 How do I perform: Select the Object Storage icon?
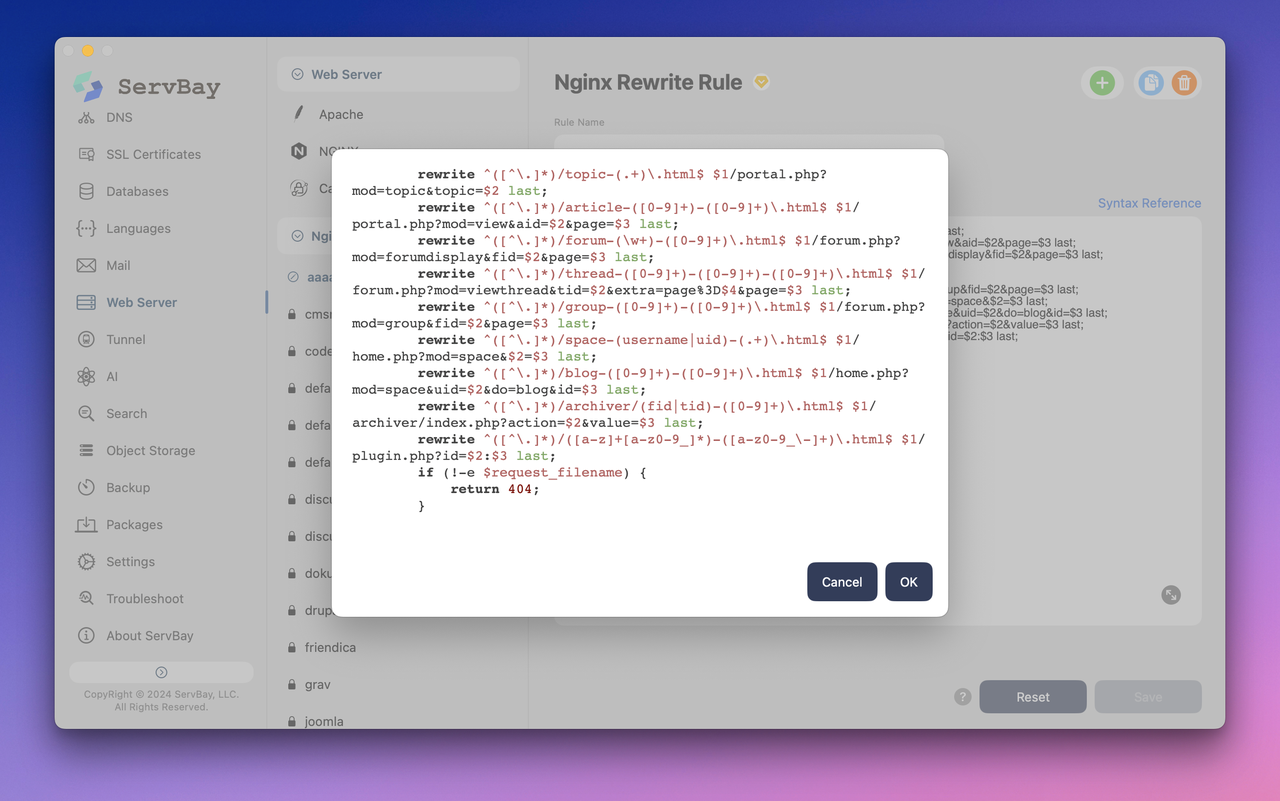pos(86,450)
